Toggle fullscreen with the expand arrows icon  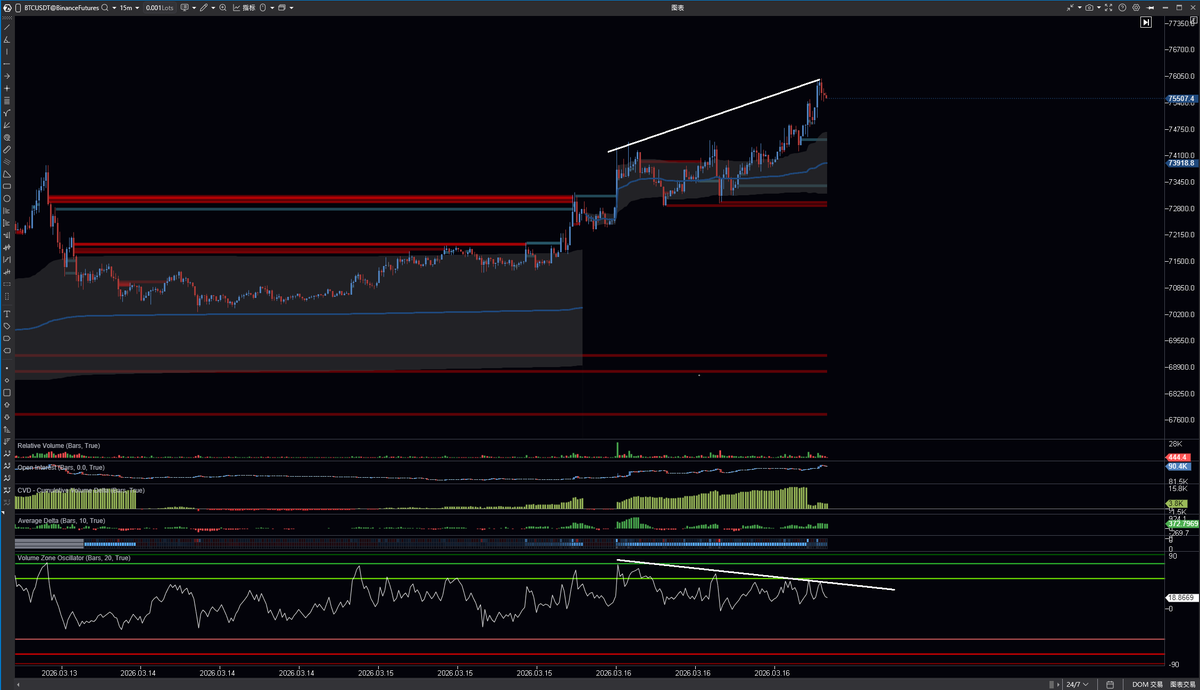pyautogui.click(x=1108, y=7)
